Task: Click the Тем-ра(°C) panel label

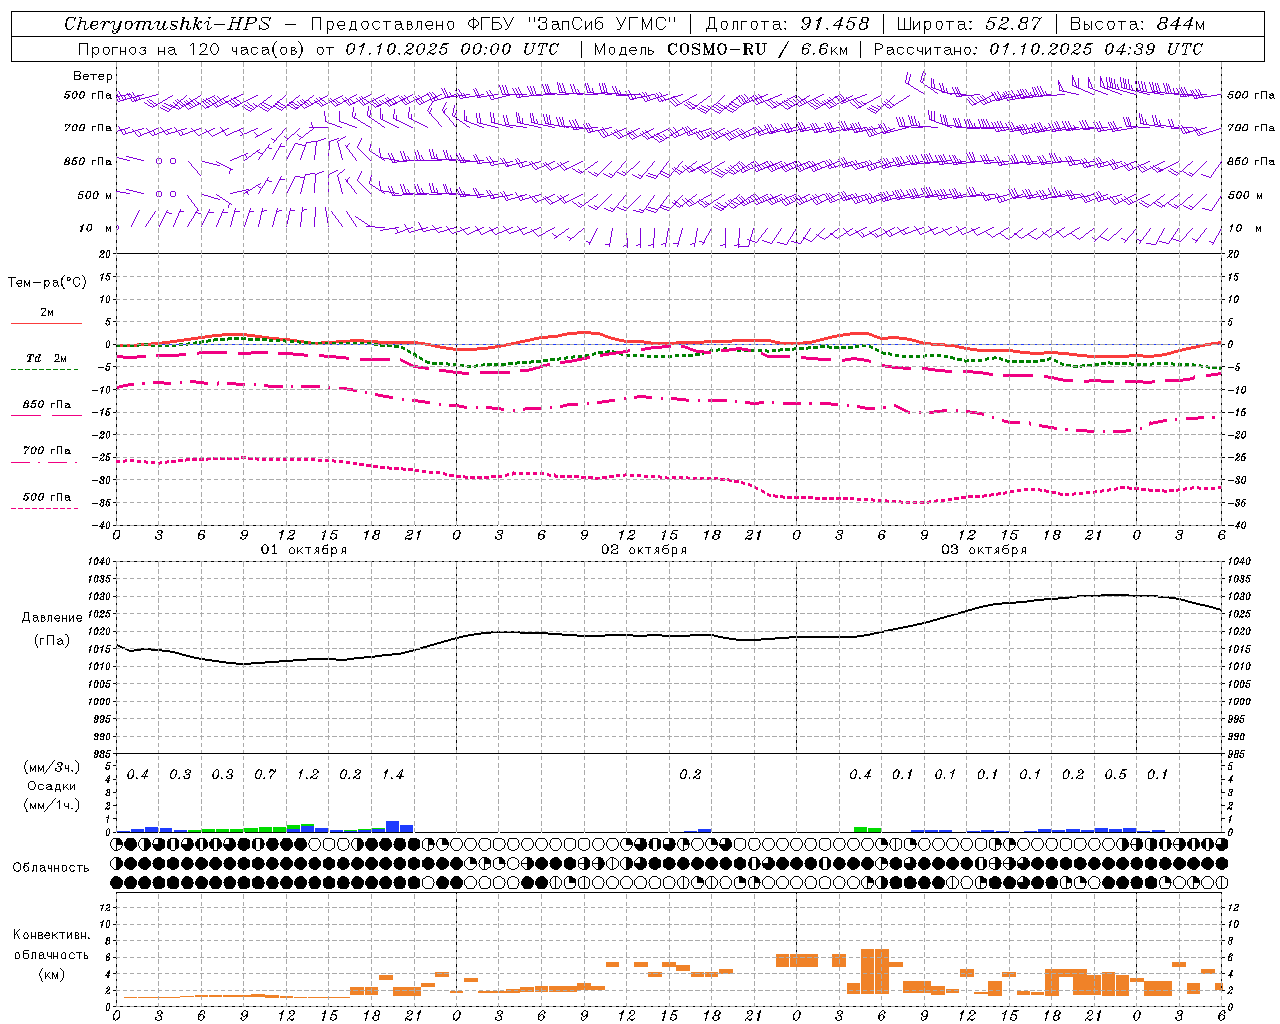Action: tap(47, 283)
